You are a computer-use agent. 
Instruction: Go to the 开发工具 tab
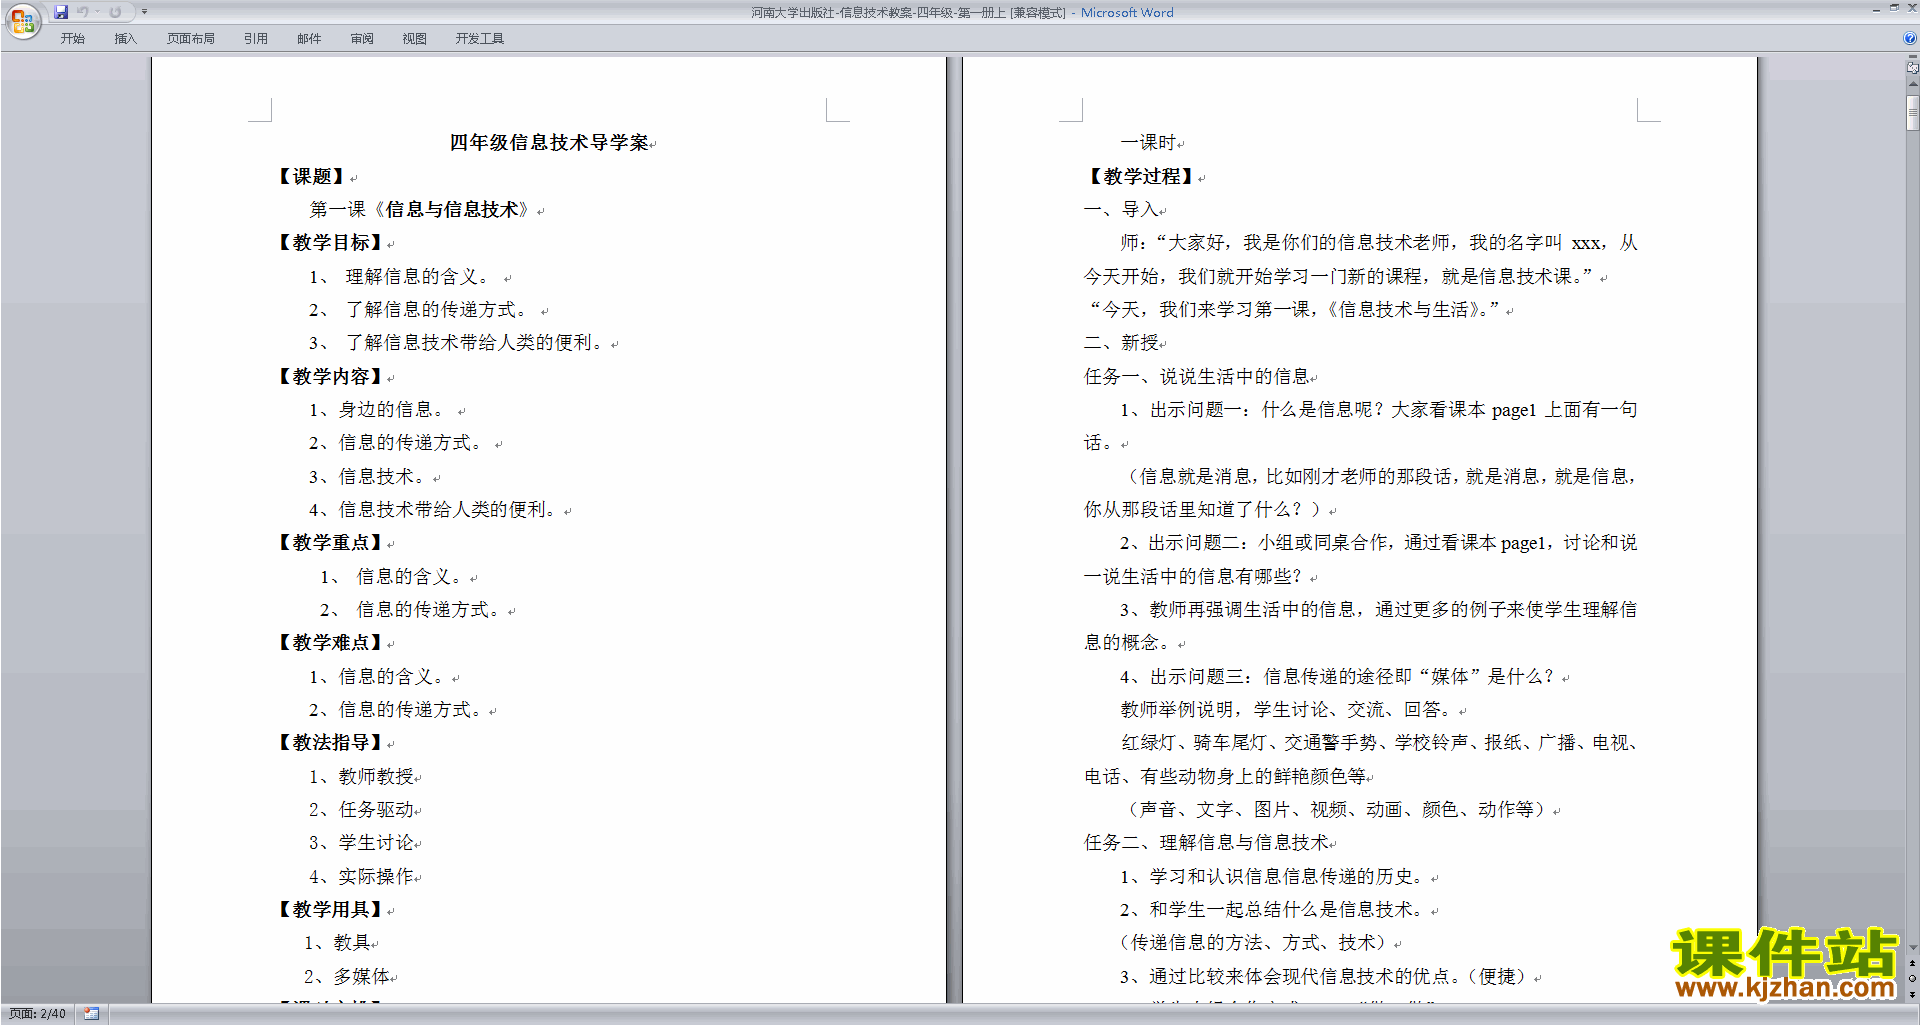pyautogui.click(x=479, y=39)
